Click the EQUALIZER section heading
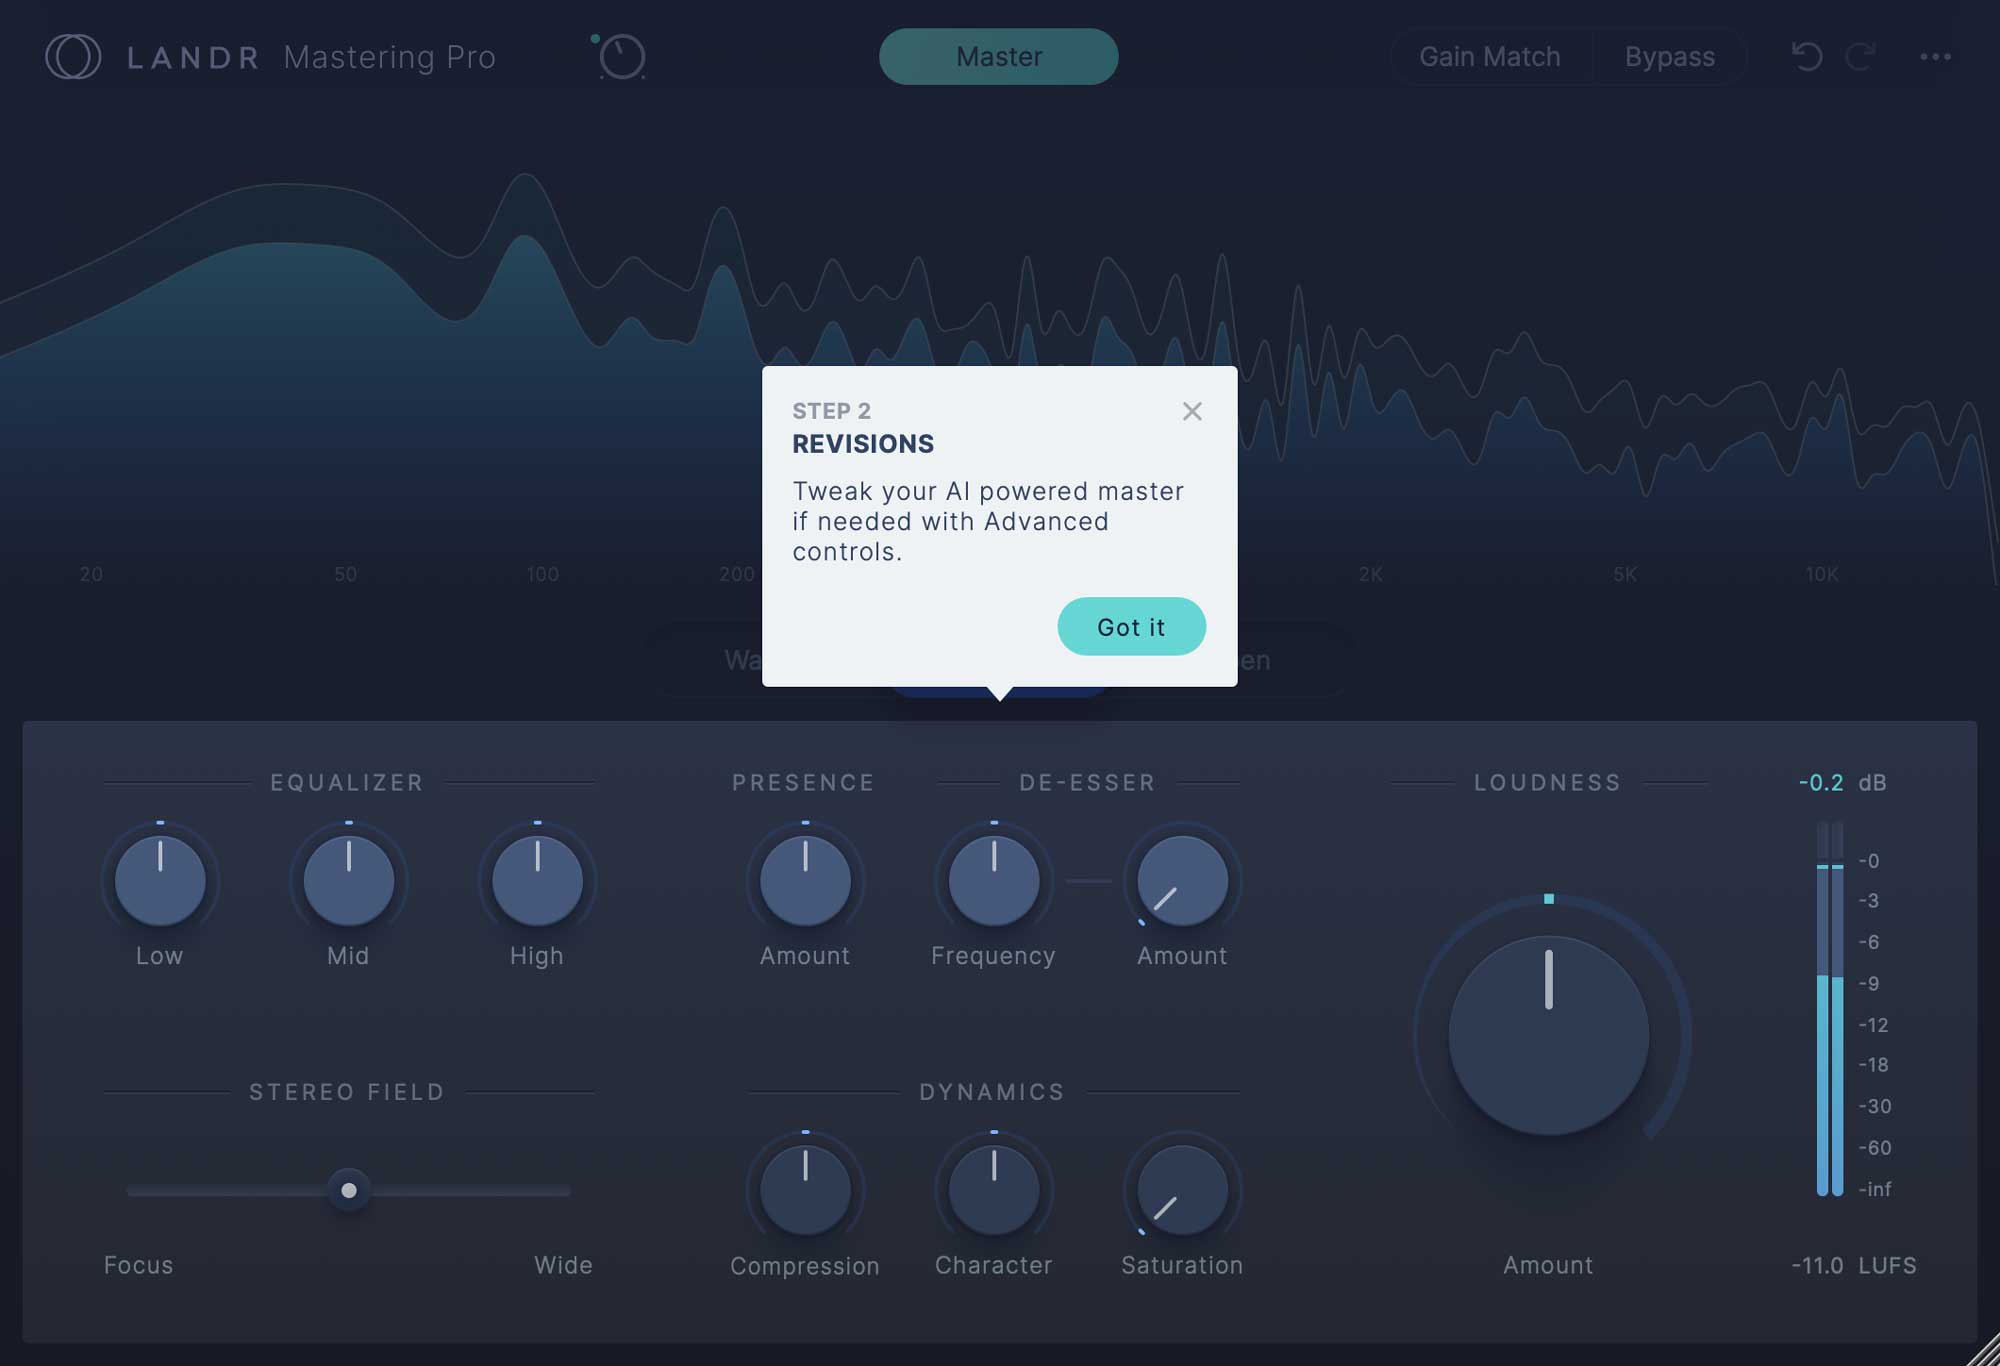2000x1366 pixels. point(347,783)
